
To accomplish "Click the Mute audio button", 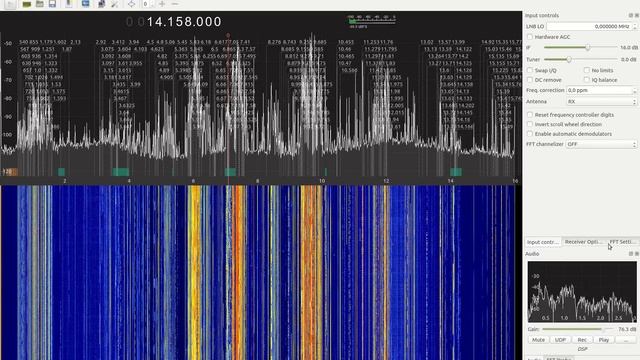I will (x=538, y=340).
